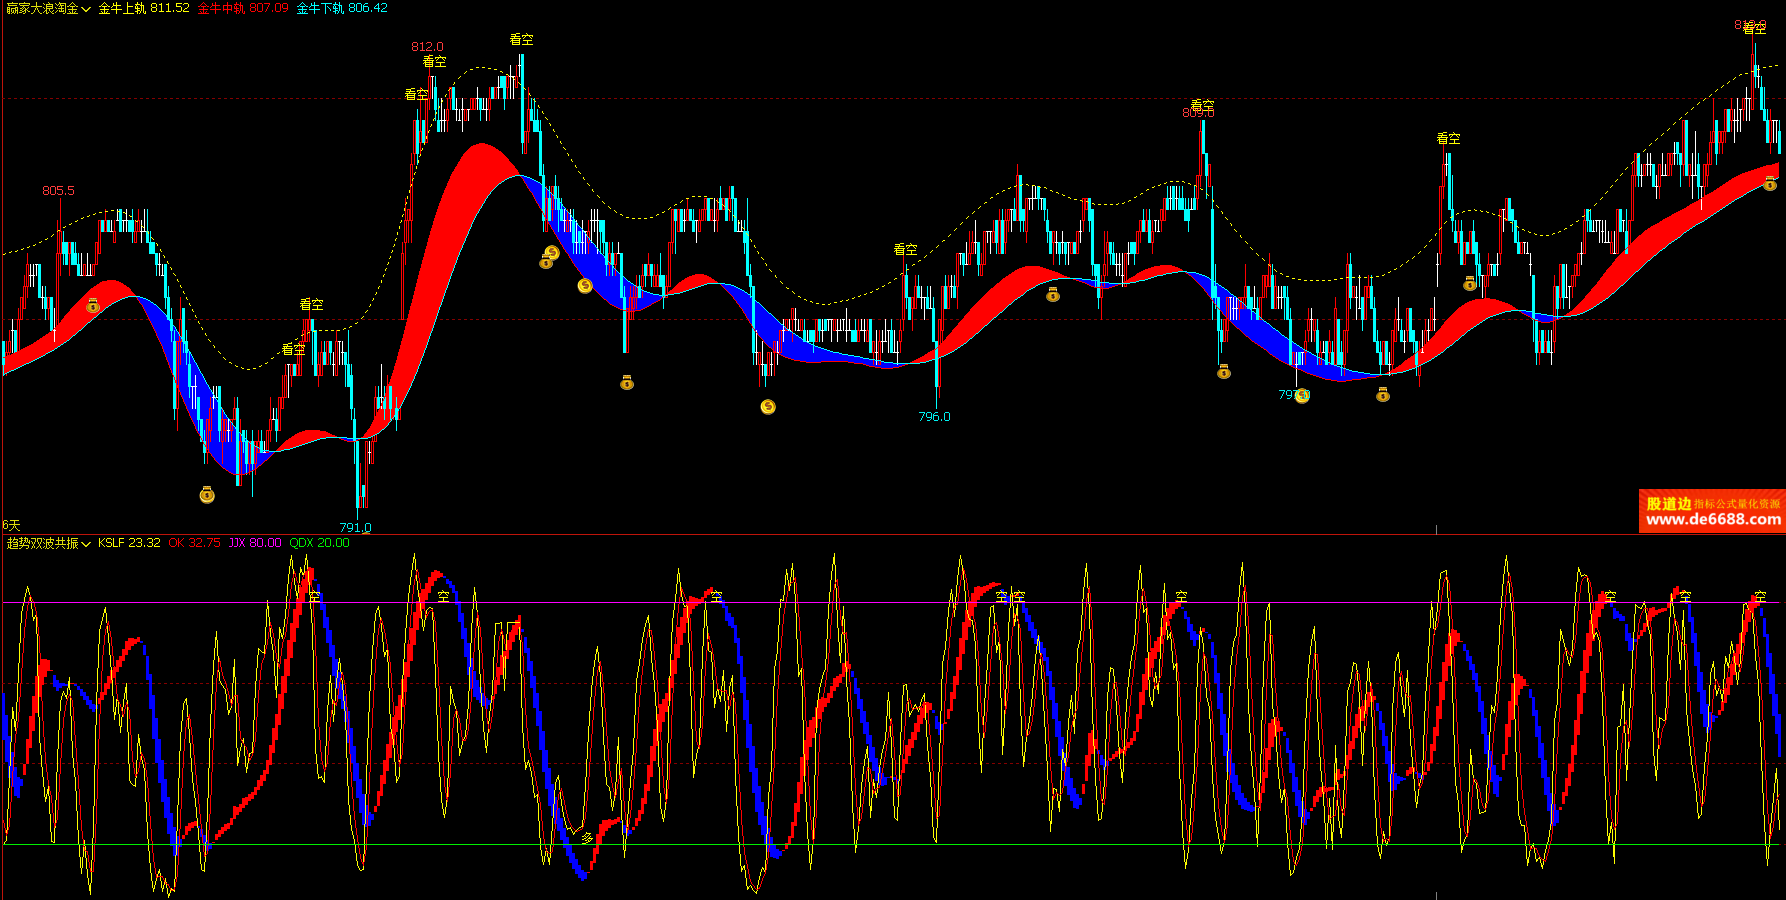The image size is (1786, 900).
Task: Click the 6天 period label
Action: point(11,525)
